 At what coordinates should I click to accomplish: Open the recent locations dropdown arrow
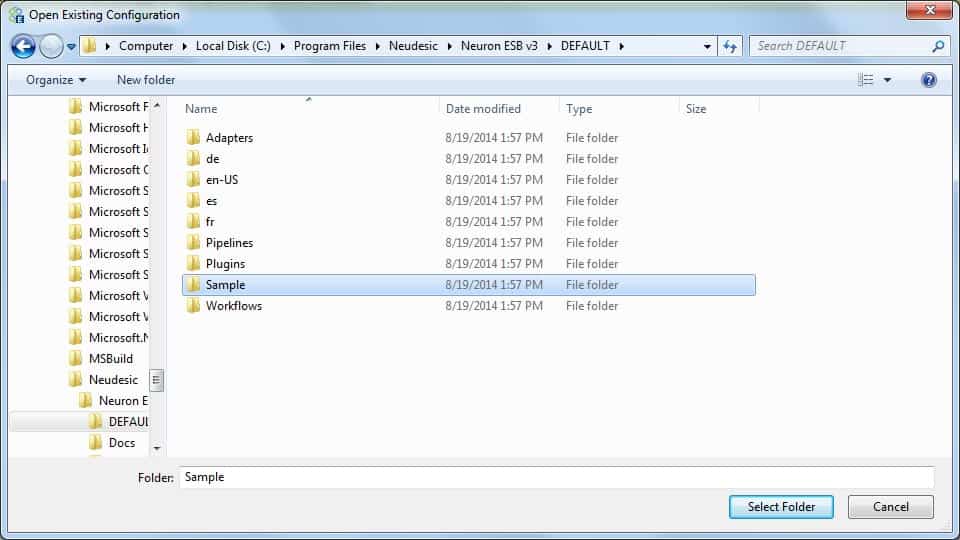(71, 47)
